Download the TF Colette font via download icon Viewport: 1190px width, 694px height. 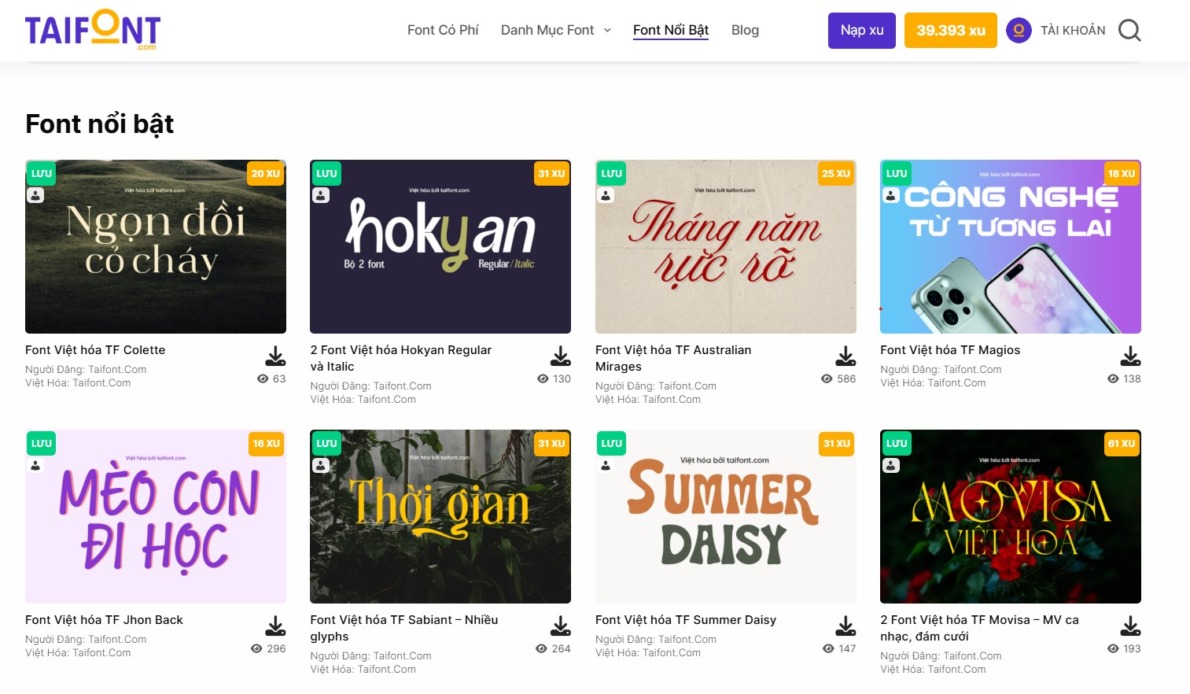pos(275,356)
